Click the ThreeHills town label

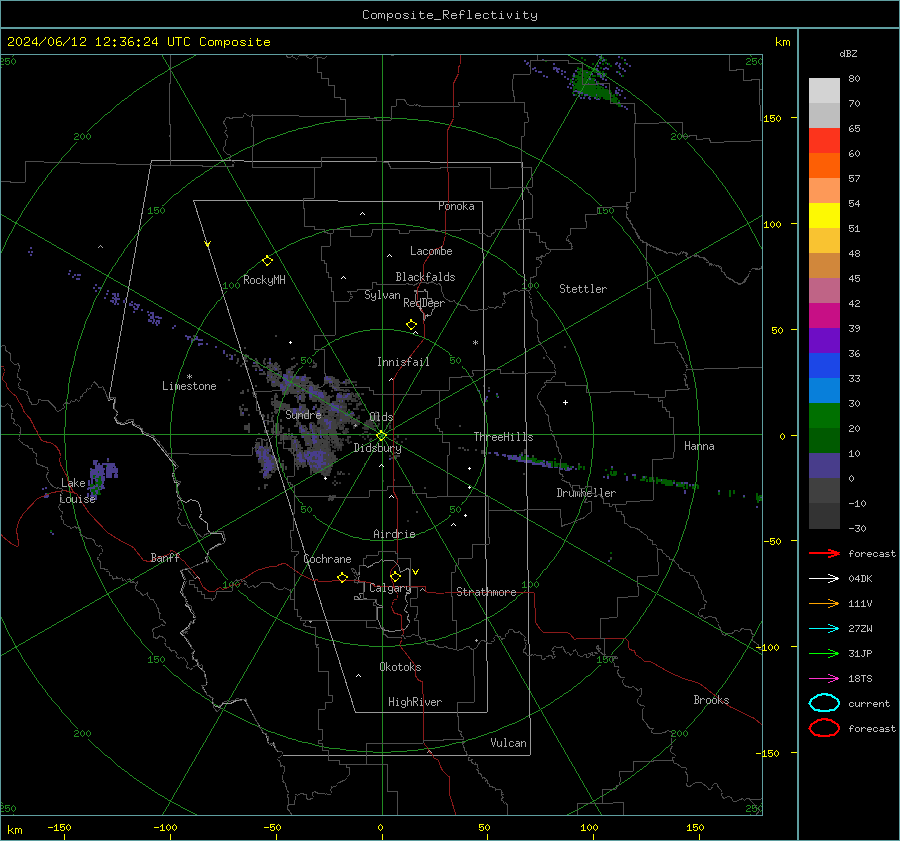503,437
